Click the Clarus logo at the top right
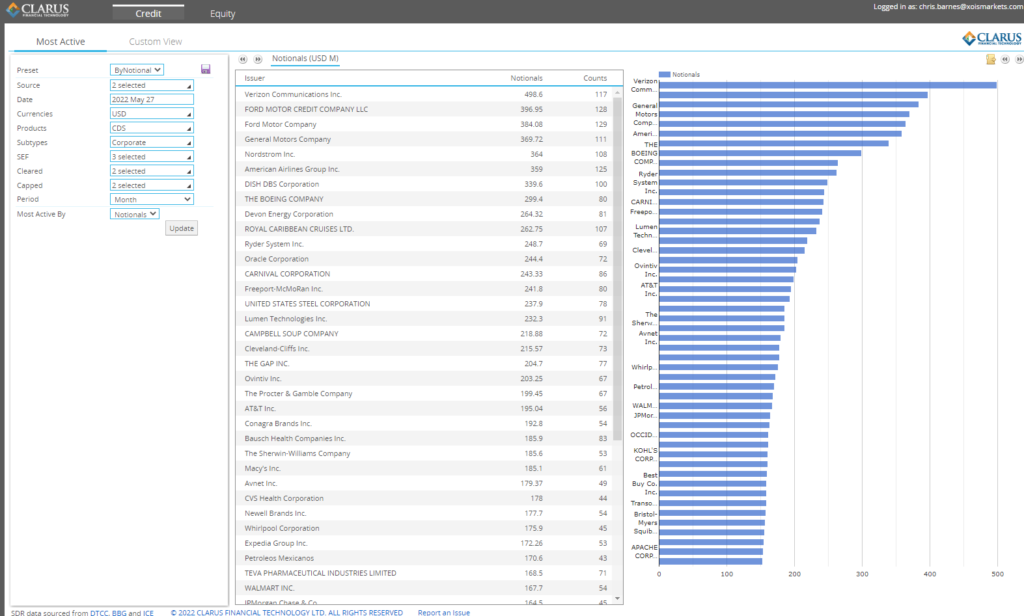Viewport: 1024px width, 616px height. [x=992, y=38]
